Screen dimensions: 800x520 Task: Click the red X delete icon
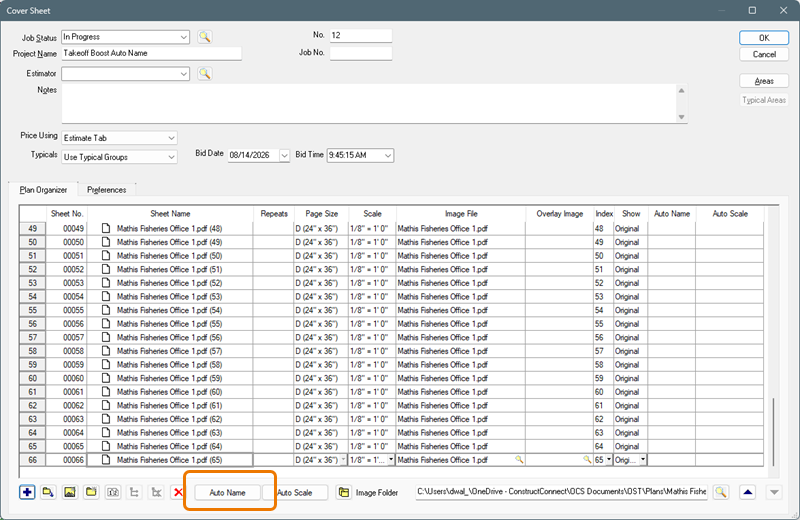[x=178, y=492]
